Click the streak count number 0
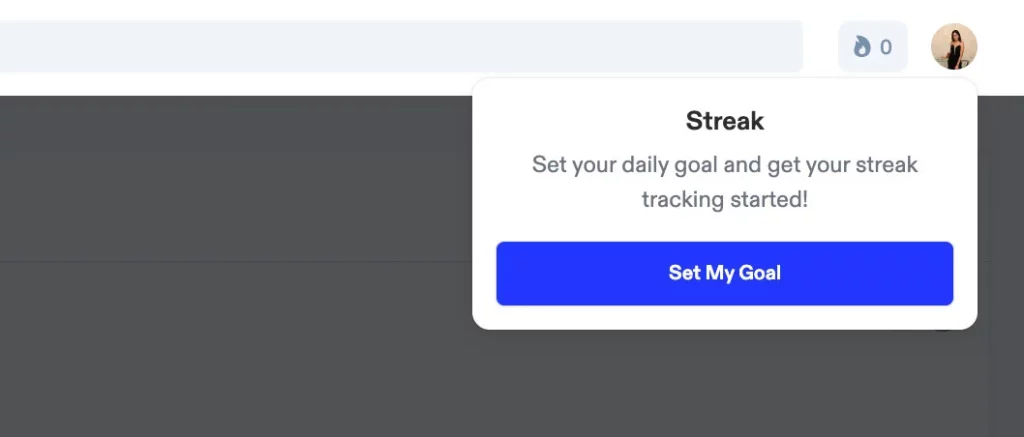 pos(885,47)
